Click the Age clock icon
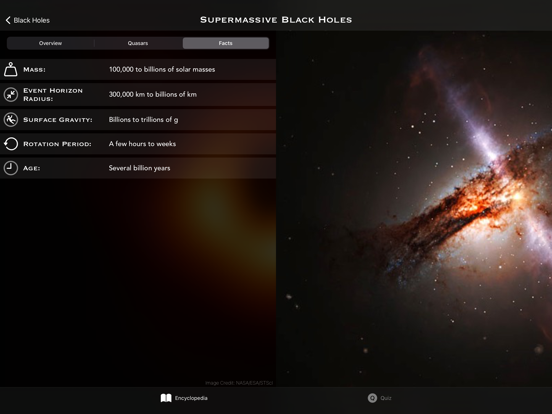The height and width of the screenshot is (414, 552). (x=11, y=168)
